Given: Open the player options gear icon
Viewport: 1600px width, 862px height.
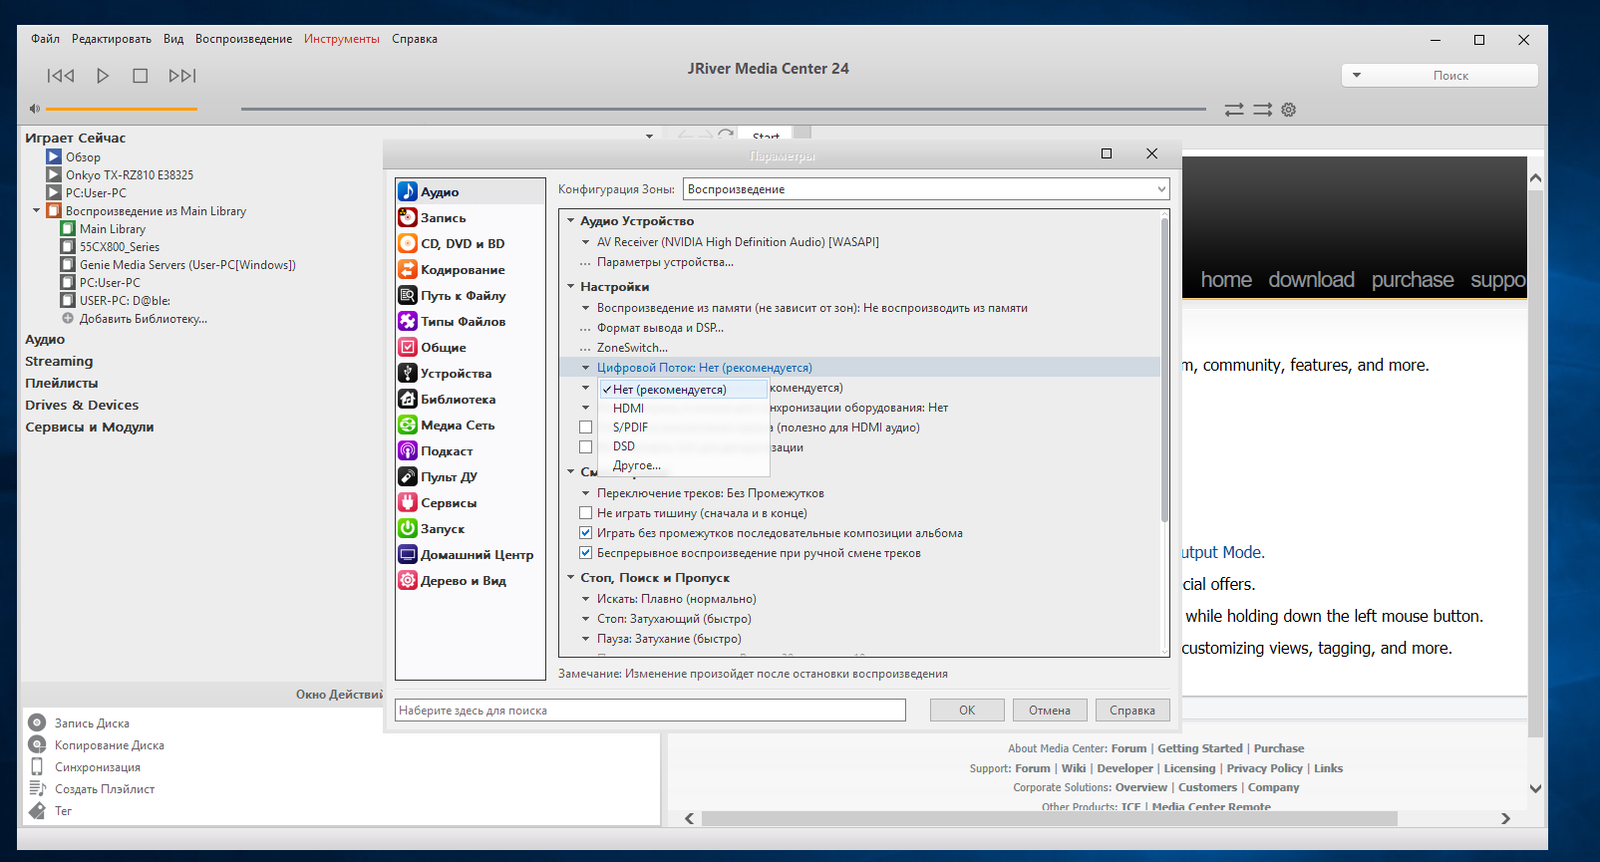Looking at the screenshot, I should point(1289,110).
